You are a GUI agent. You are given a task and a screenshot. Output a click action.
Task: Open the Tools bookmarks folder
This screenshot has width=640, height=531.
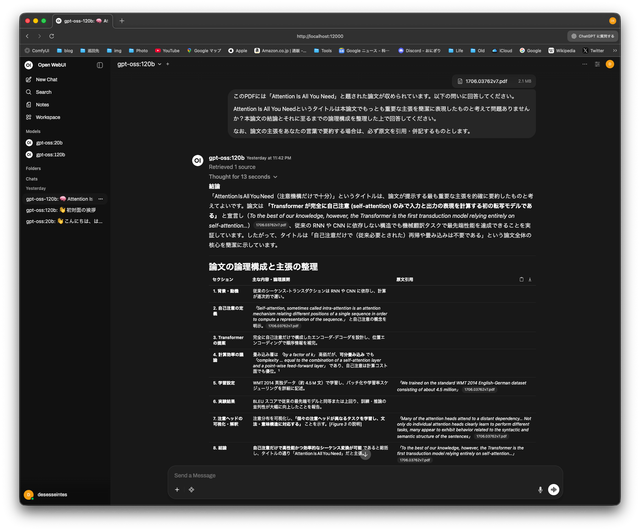point(323,51)
